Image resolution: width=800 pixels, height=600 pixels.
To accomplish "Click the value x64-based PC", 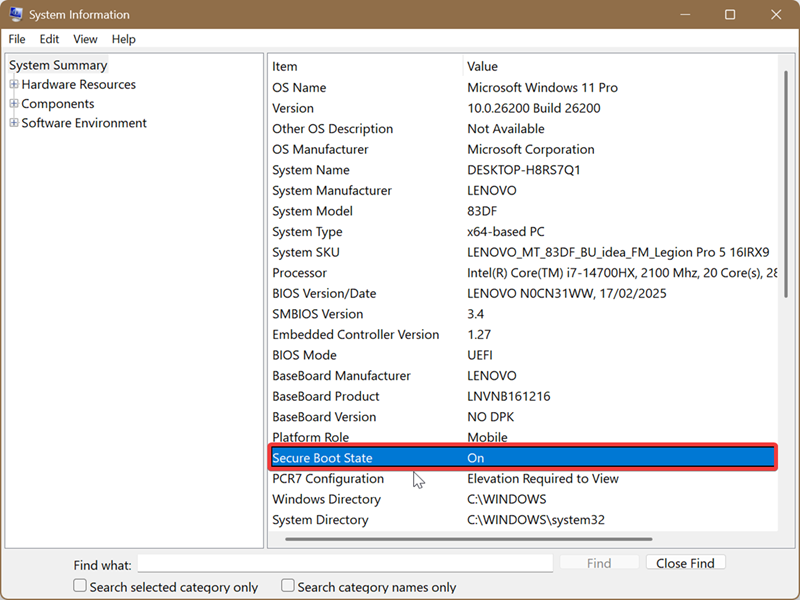I will (506, 232).
